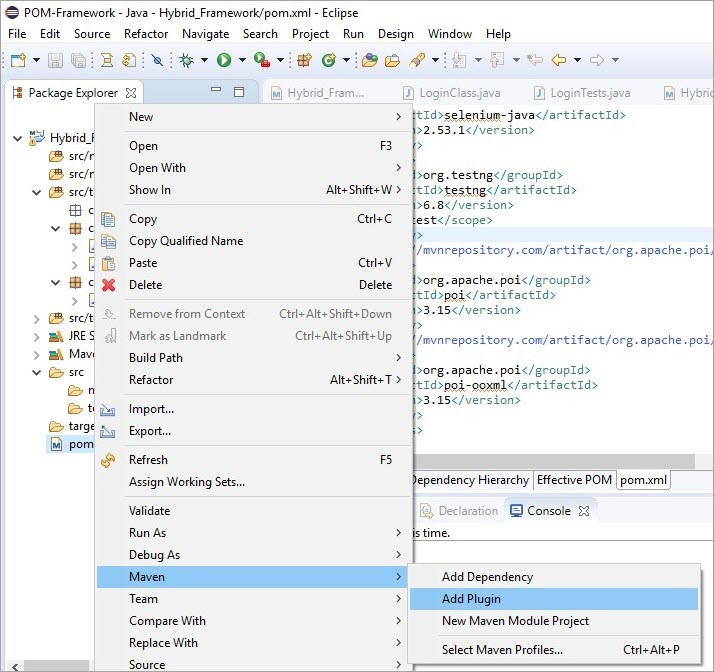Click the poi-ooxml artifactId text
The width and height of the screenshot is (714, 672).
coord(475,385)
